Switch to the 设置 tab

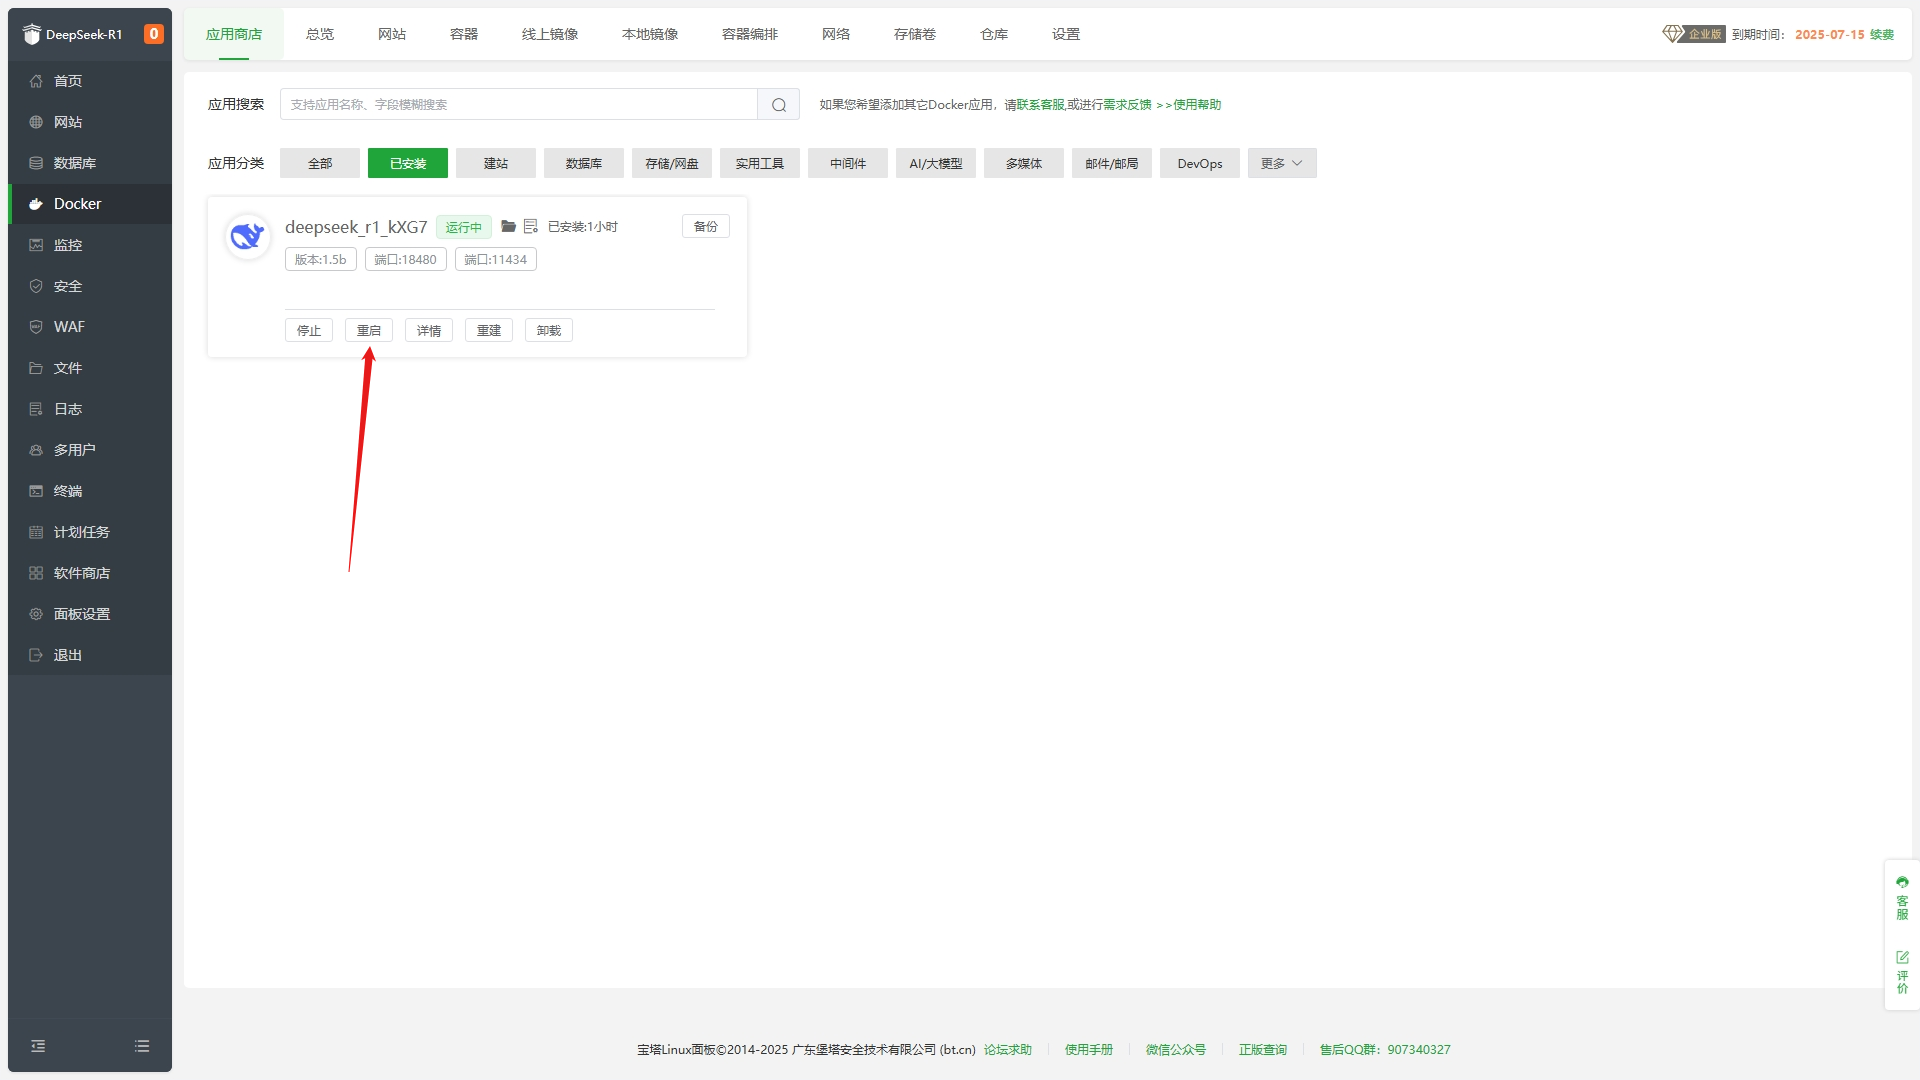coord(1066,34)
